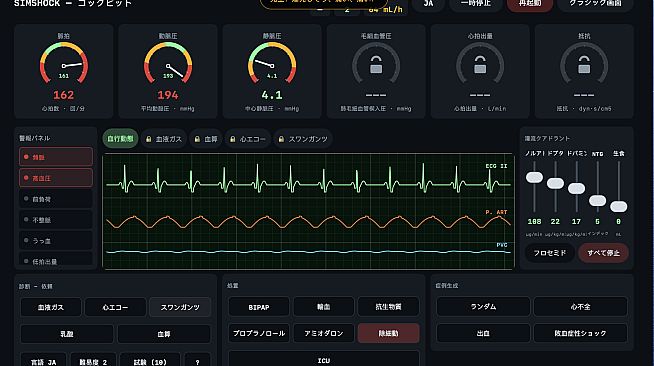Select the 不整脈 alarm row
The width and height of the screenshot is (654, 366).
(56, 220)
